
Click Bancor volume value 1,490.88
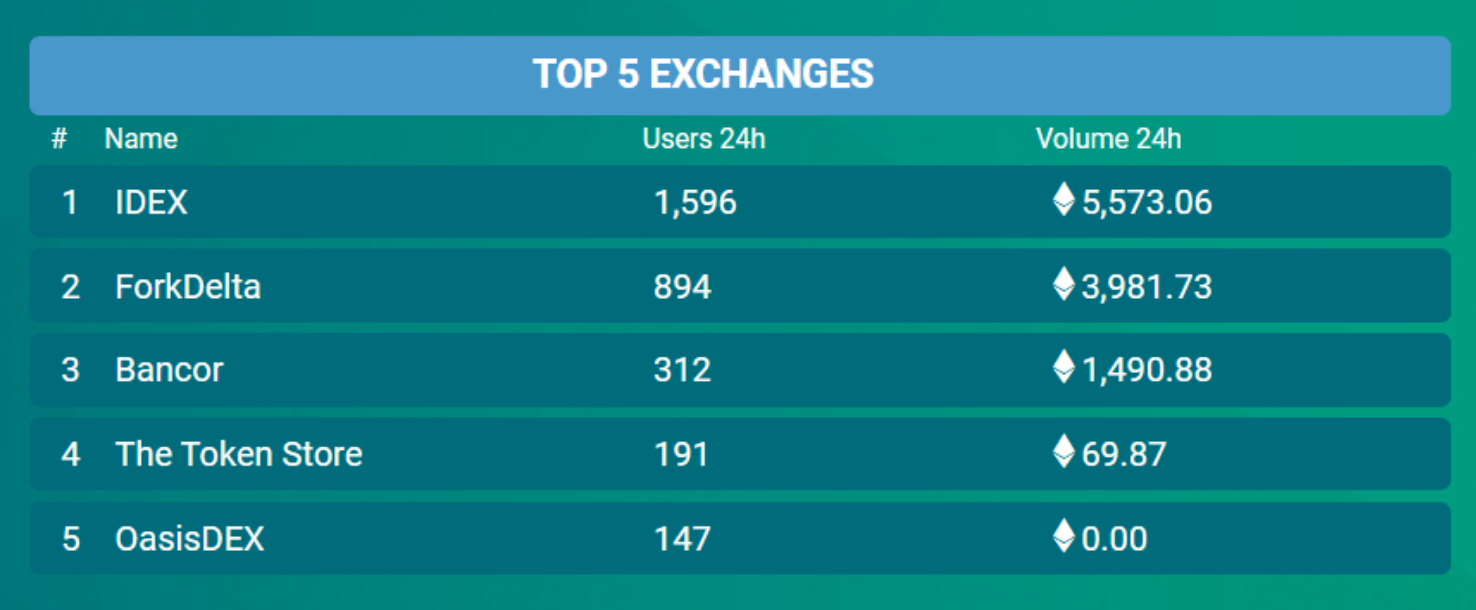click(1147, 370)
